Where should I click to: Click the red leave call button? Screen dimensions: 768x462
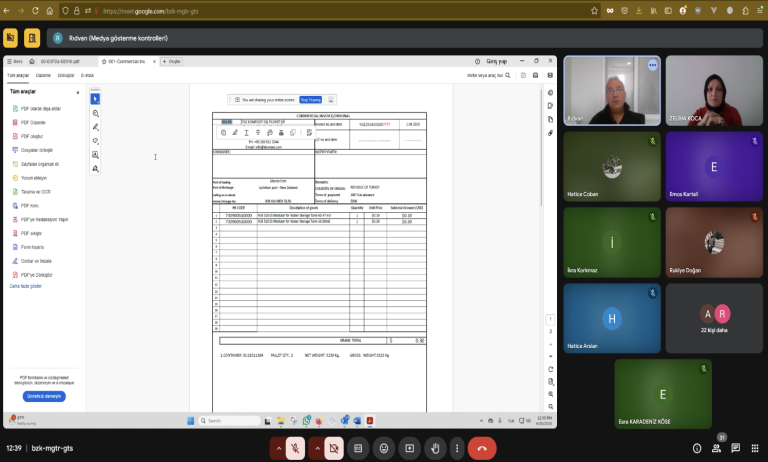click(x=482, y=448)
